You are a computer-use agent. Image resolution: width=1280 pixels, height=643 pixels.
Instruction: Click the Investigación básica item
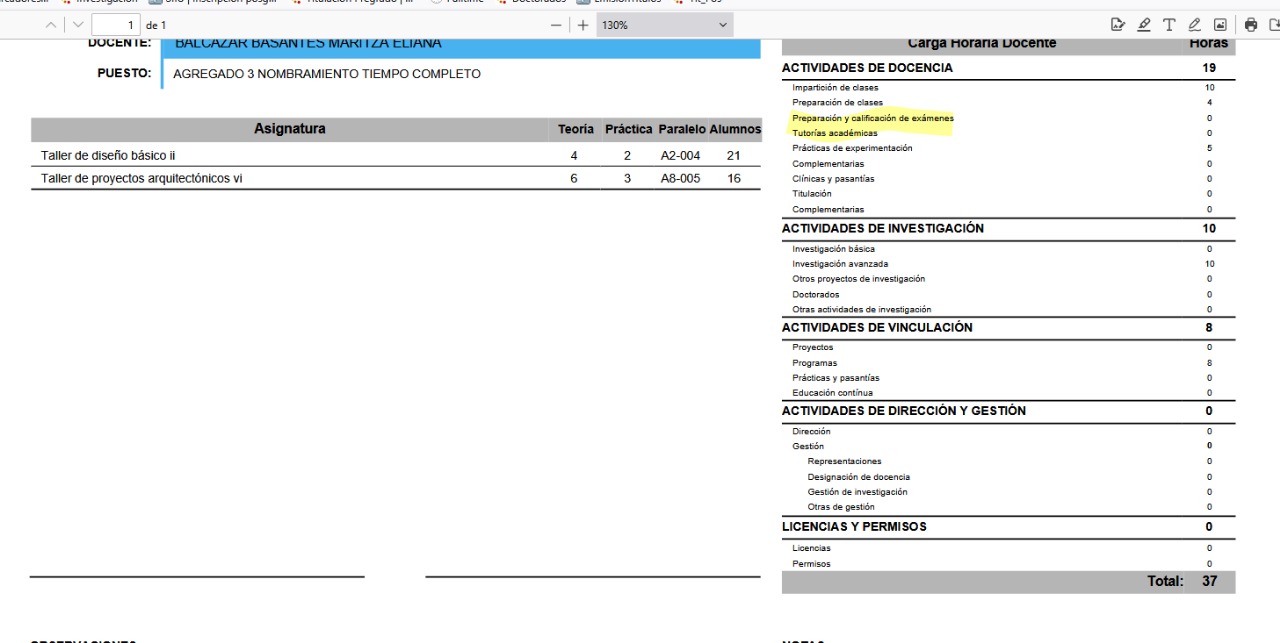coord(833,249)
